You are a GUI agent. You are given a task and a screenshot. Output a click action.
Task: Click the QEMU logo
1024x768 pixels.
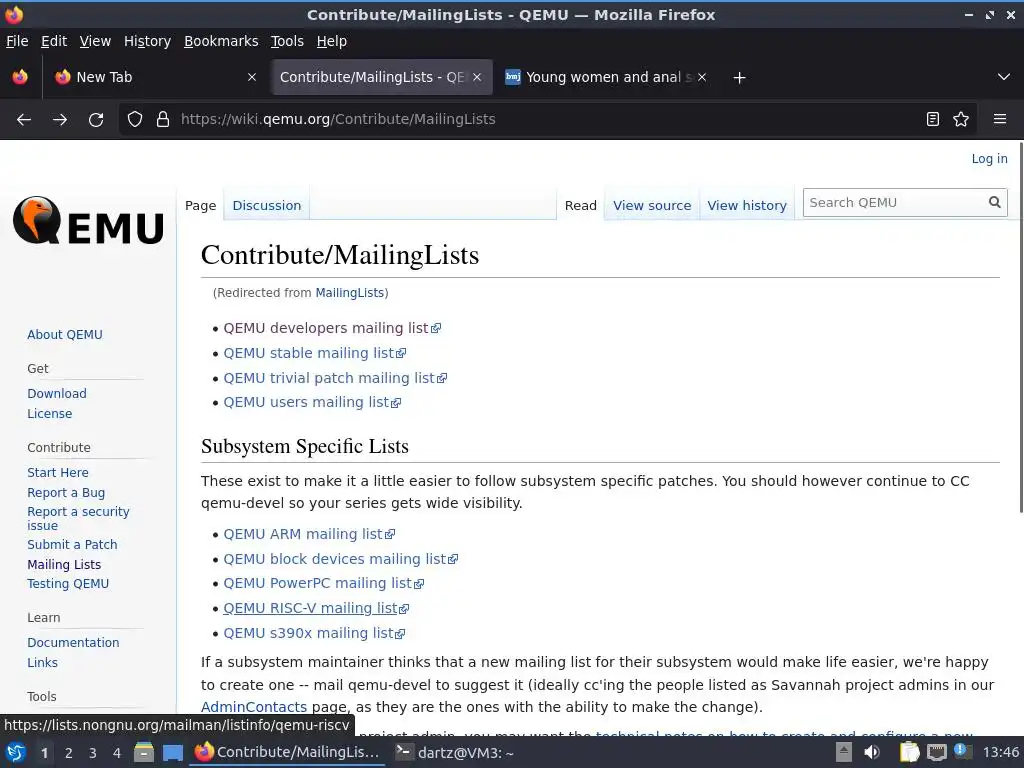tap(88, 221)
